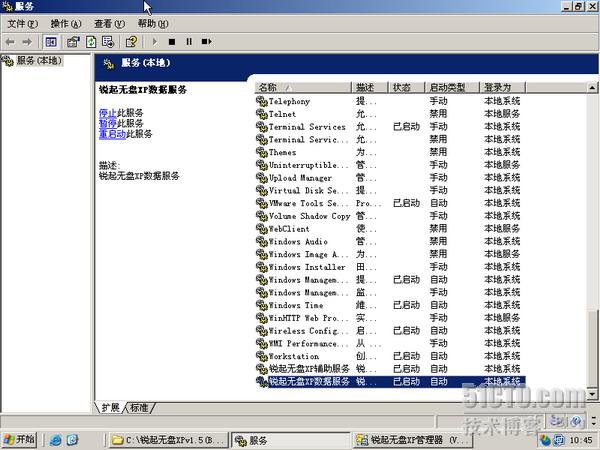
Task: Open the 开始 Start menu button
Action: coord(19,440)
